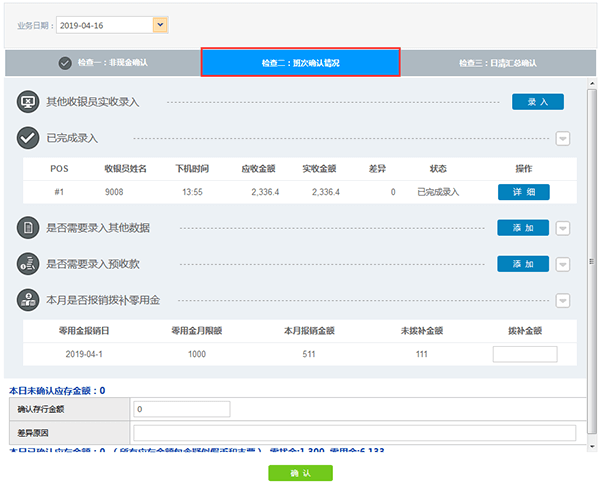Image resolution: width=600 pixels, height=485 pixels.
Task: Click the 2019-04-1 date cell
Action: 84,354
